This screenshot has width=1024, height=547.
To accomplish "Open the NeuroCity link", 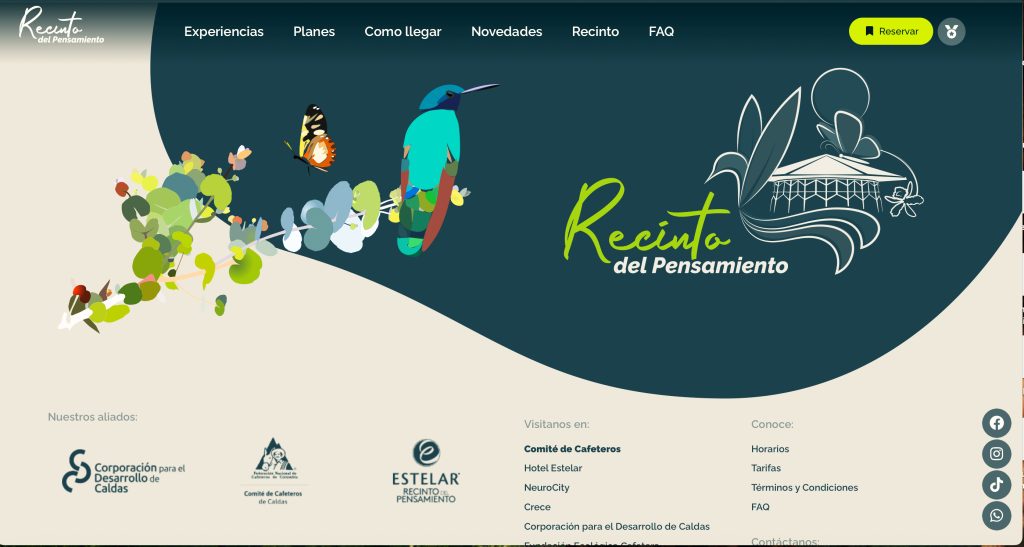I will click(546, 488).
